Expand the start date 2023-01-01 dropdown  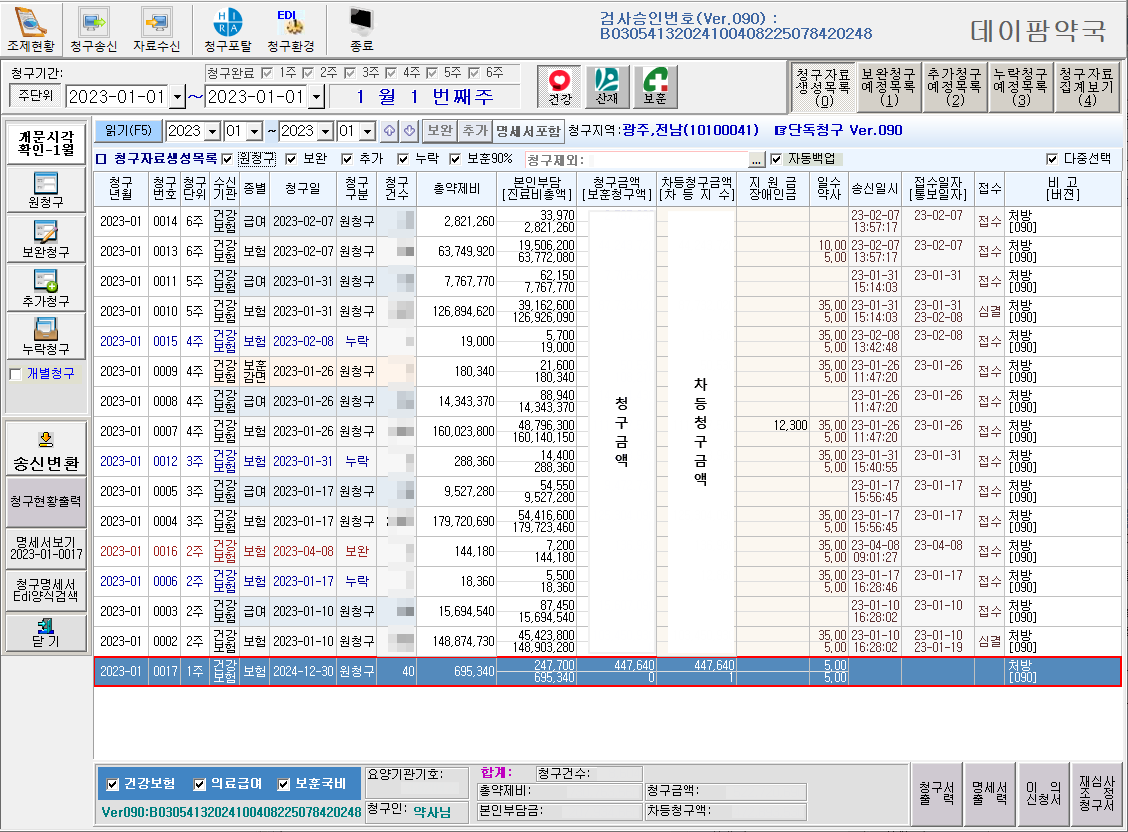(177, 97)
